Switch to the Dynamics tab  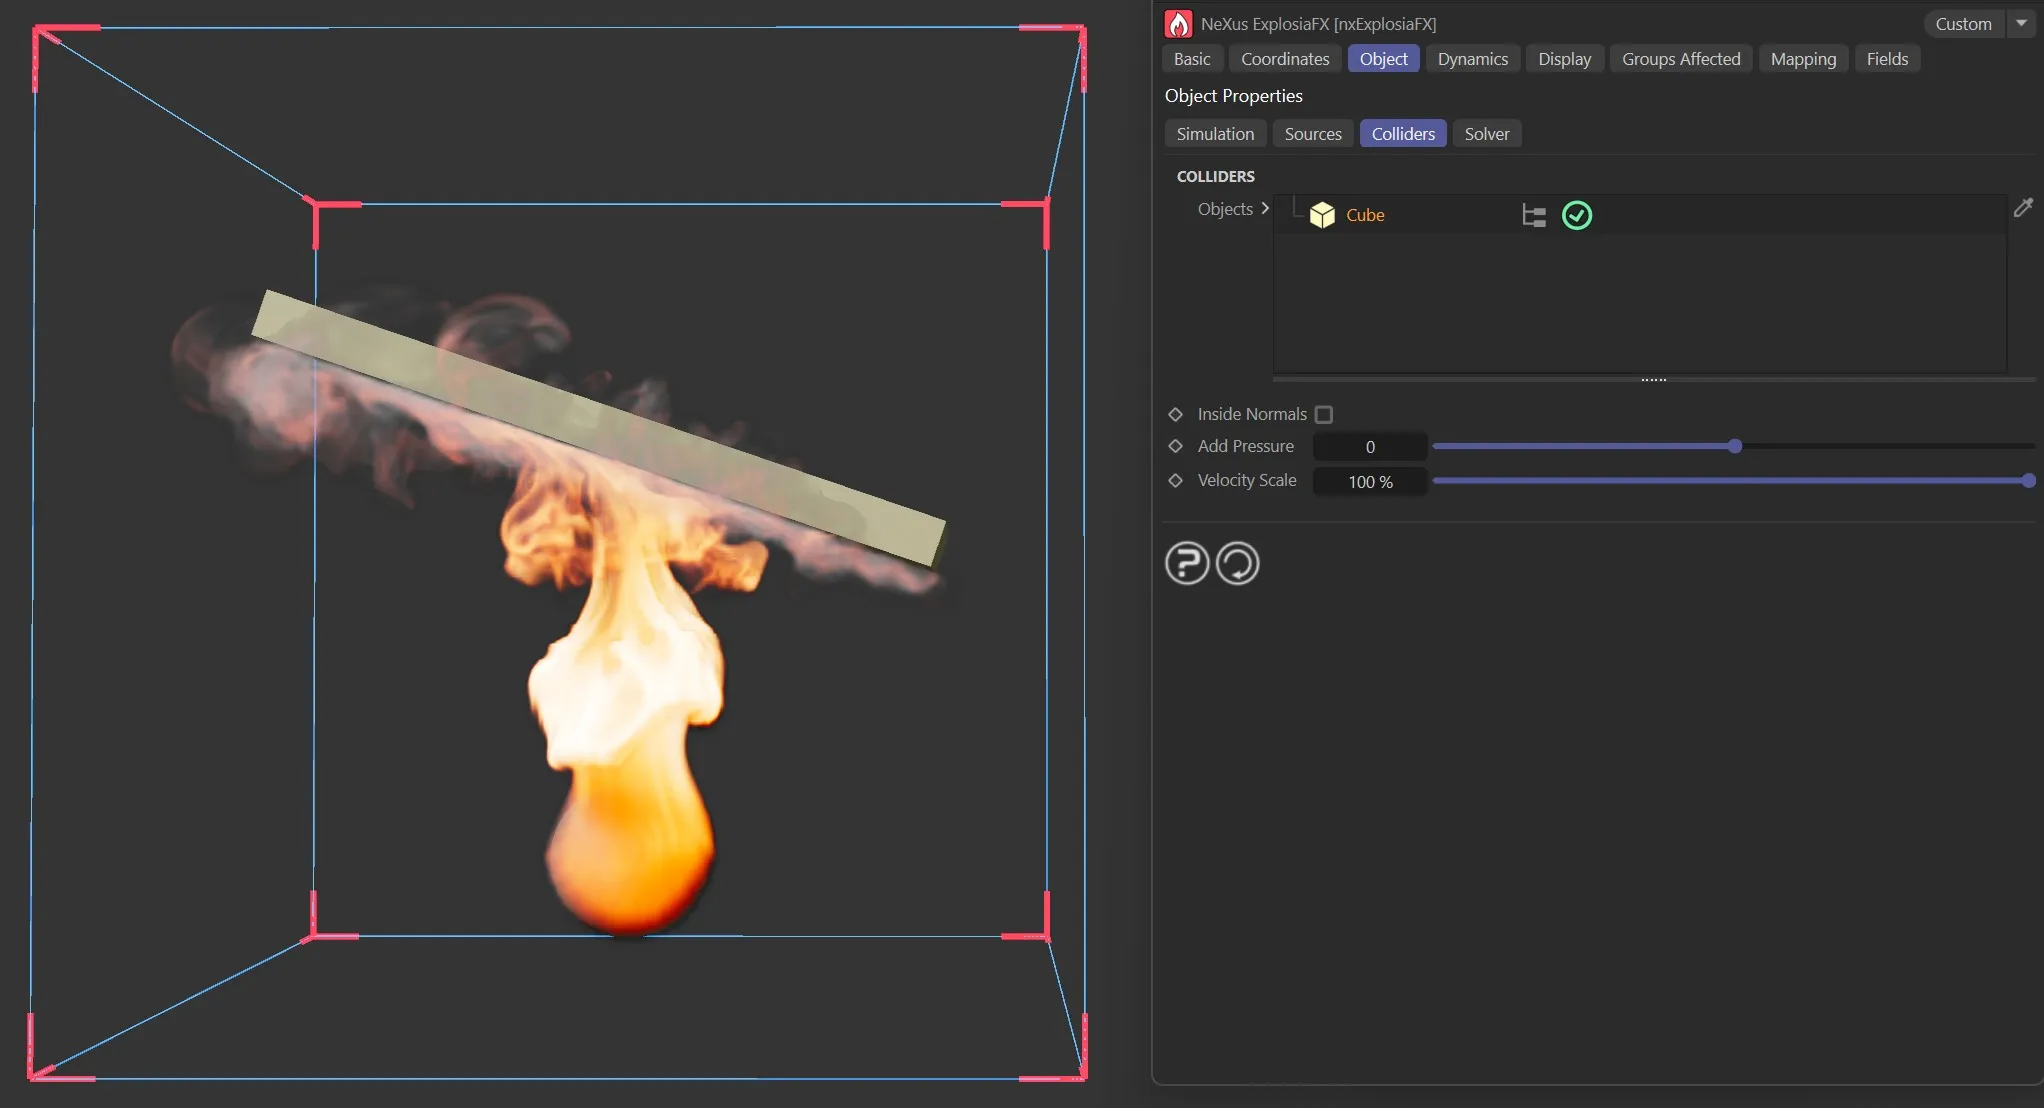1472,59
